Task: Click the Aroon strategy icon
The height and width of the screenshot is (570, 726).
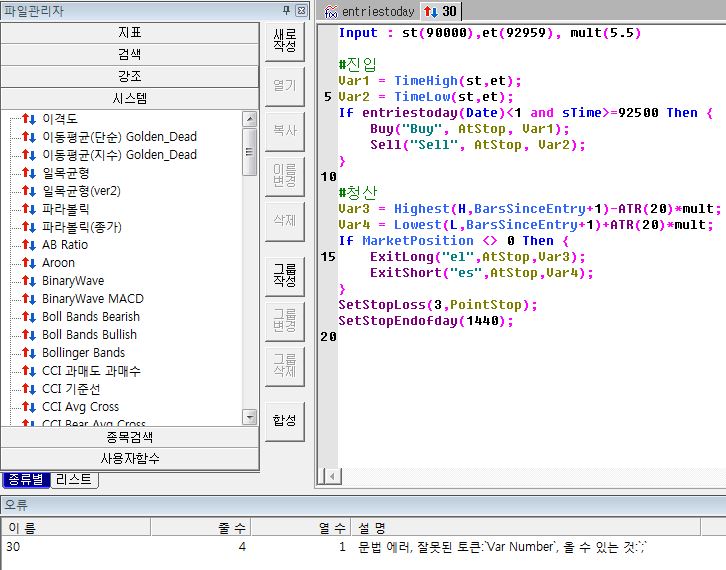Action: pos(29,263)
